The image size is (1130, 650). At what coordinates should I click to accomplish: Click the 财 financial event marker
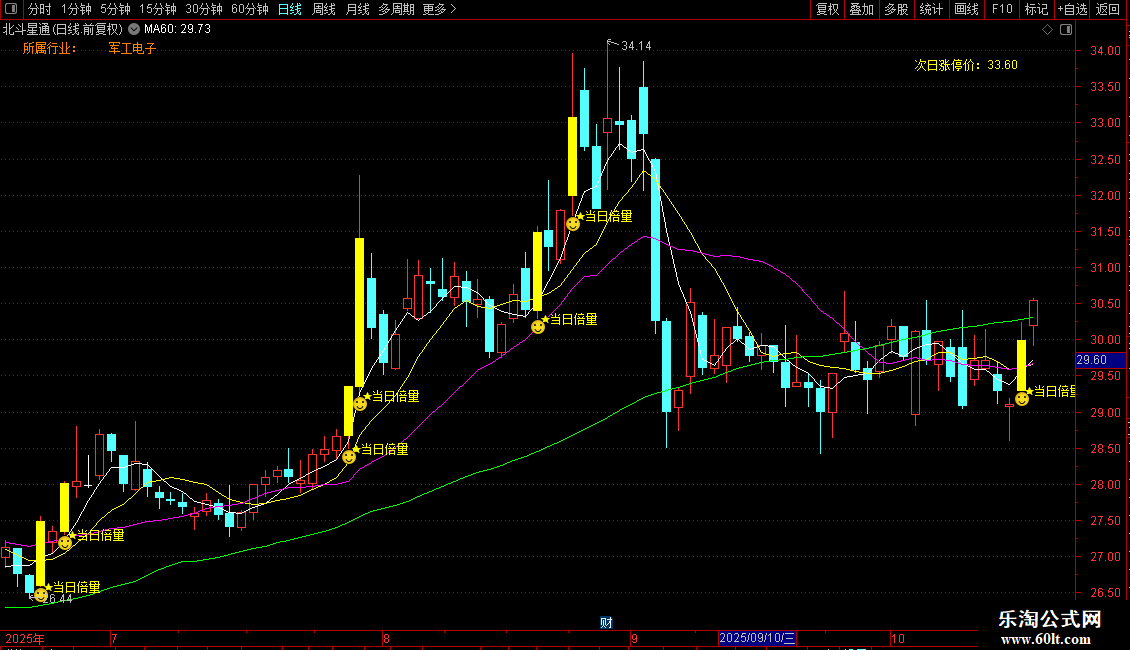tap(606, 623)
